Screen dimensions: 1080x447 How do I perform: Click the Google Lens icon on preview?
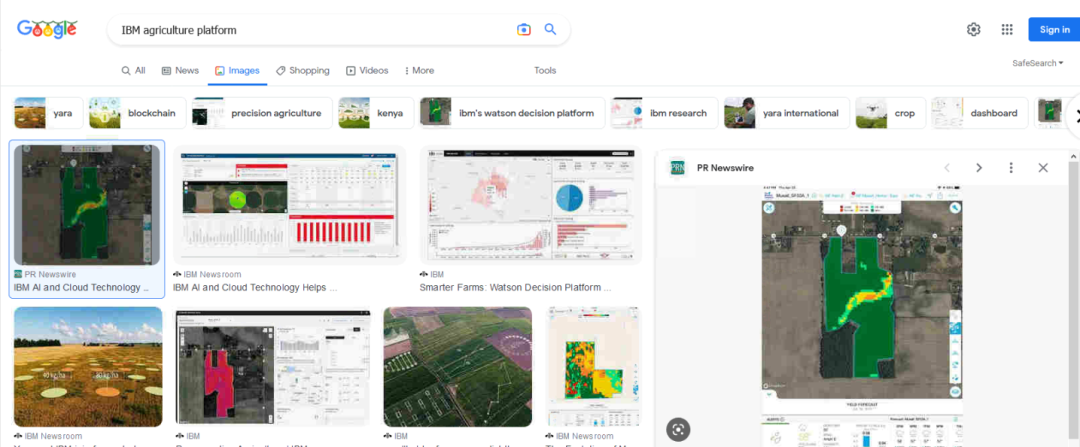point(679,429)
